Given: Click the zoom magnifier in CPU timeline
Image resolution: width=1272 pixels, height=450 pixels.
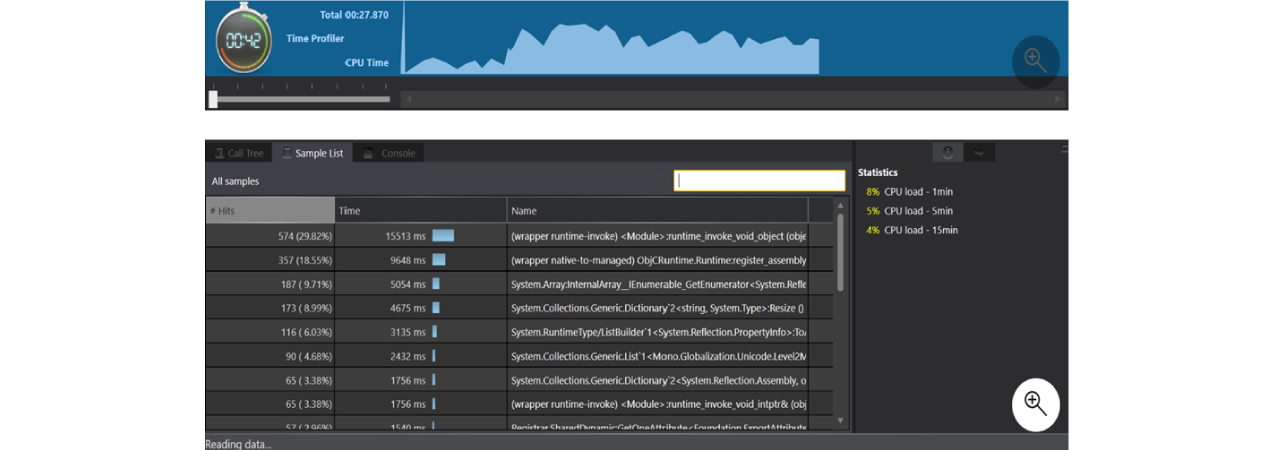Looking at the screenshot, I should click(x=1035, y=60).
